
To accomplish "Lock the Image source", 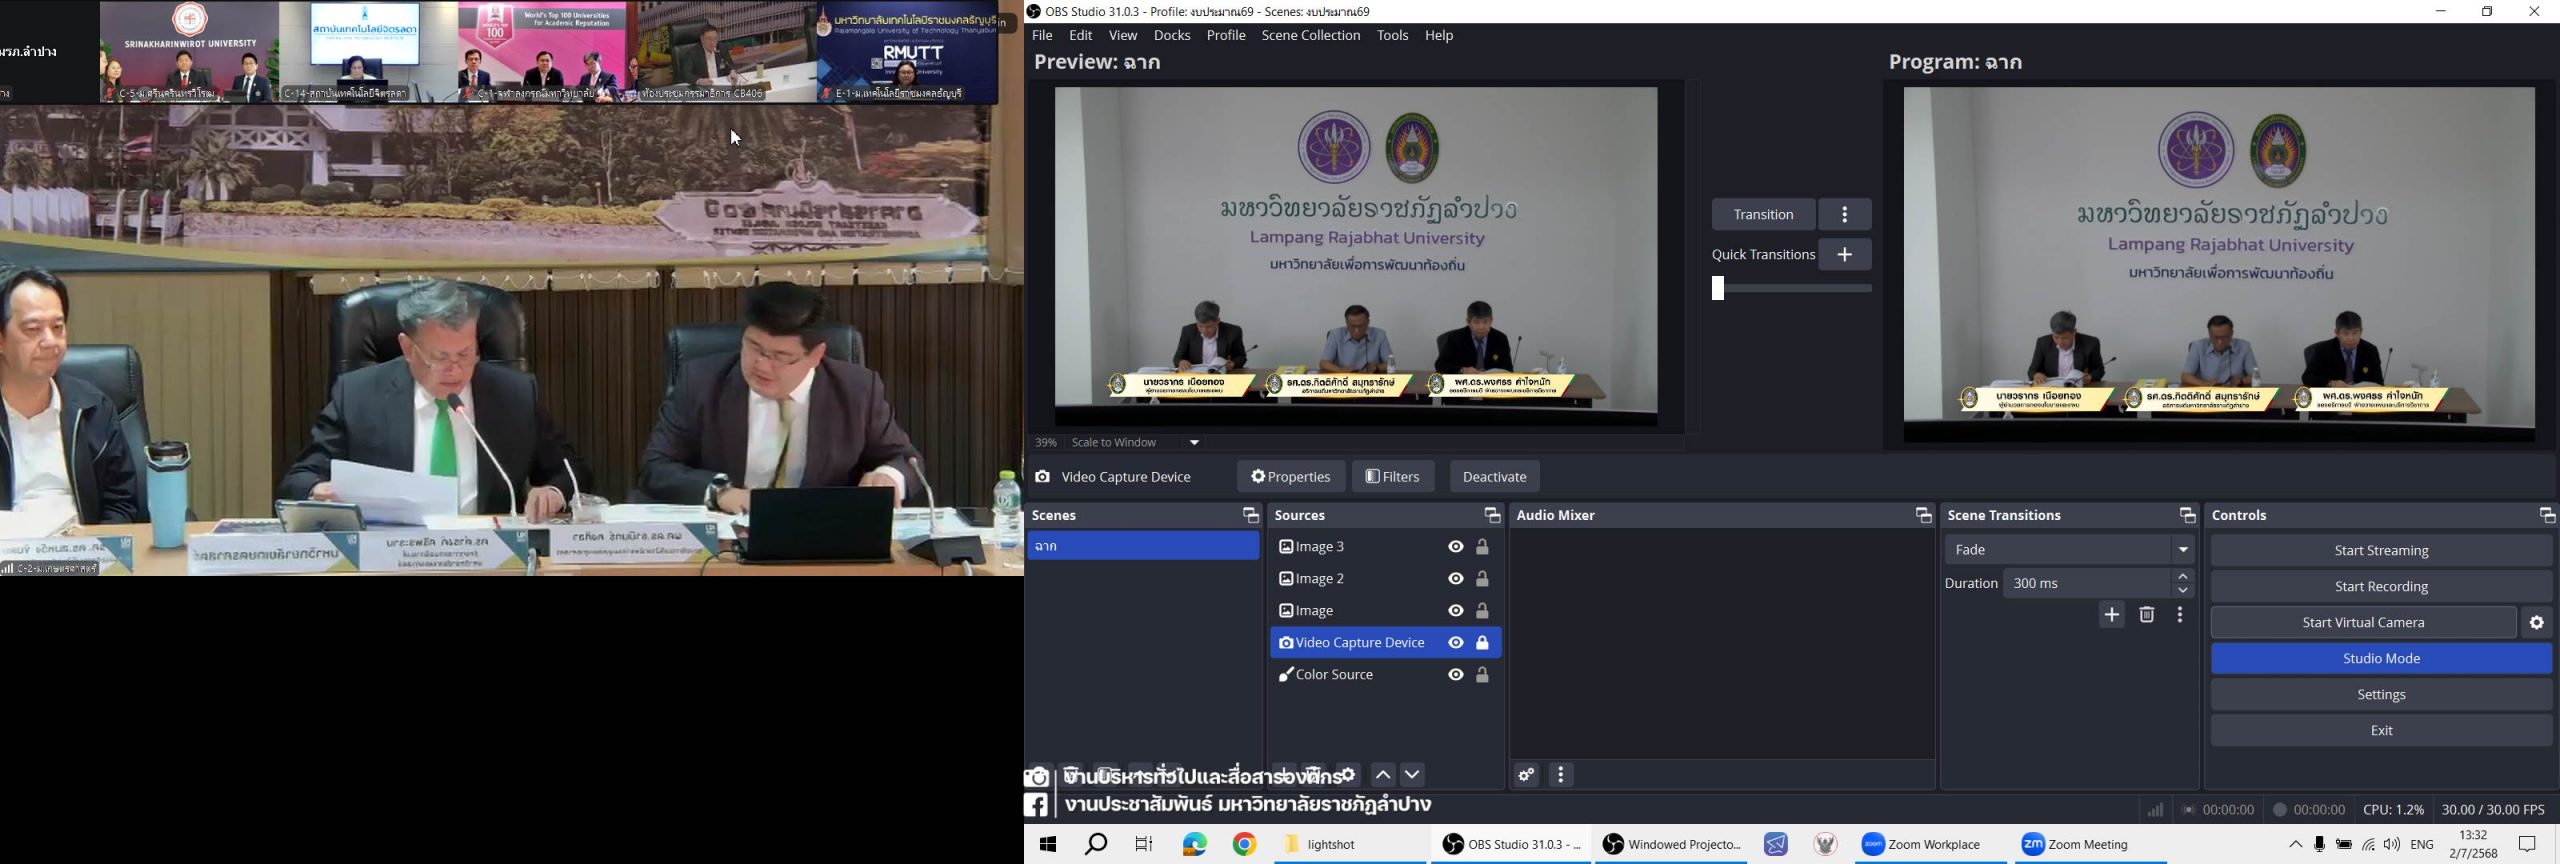I will (x=1483, y=611).
